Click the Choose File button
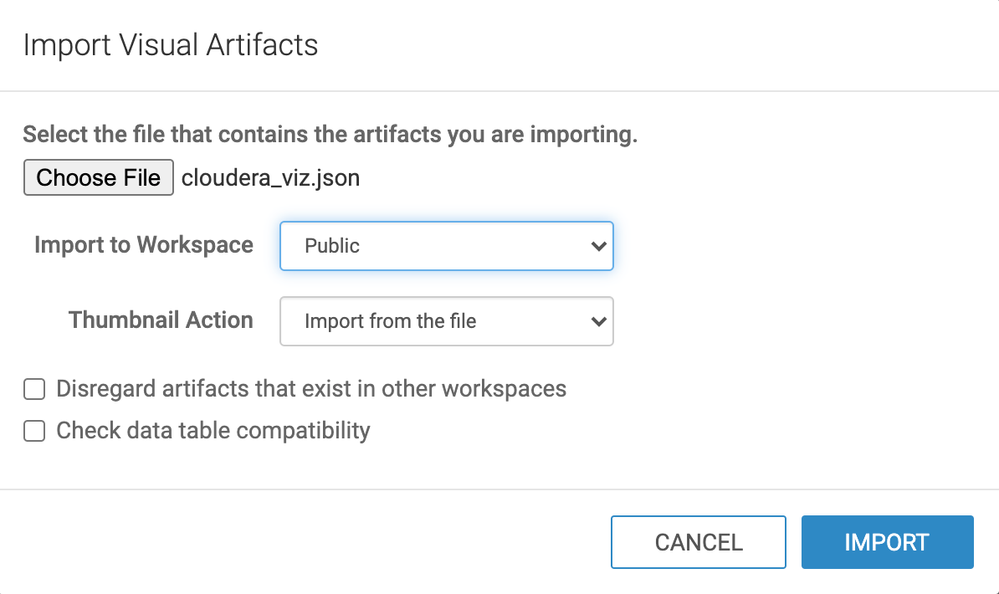 (98, 178)
